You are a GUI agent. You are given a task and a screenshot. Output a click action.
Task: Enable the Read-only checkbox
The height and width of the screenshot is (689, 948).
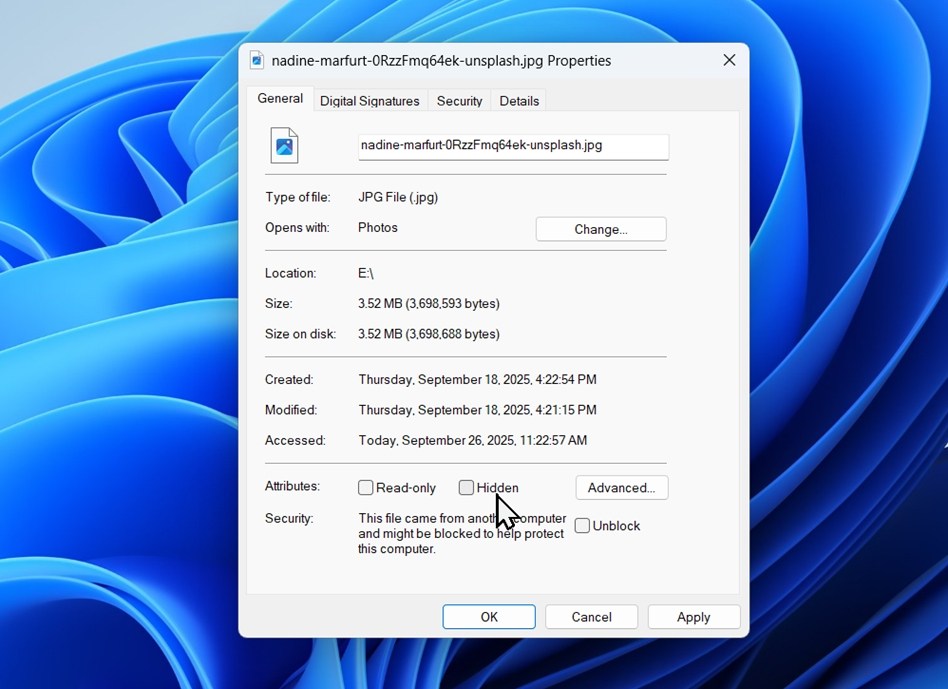(366, 488)
